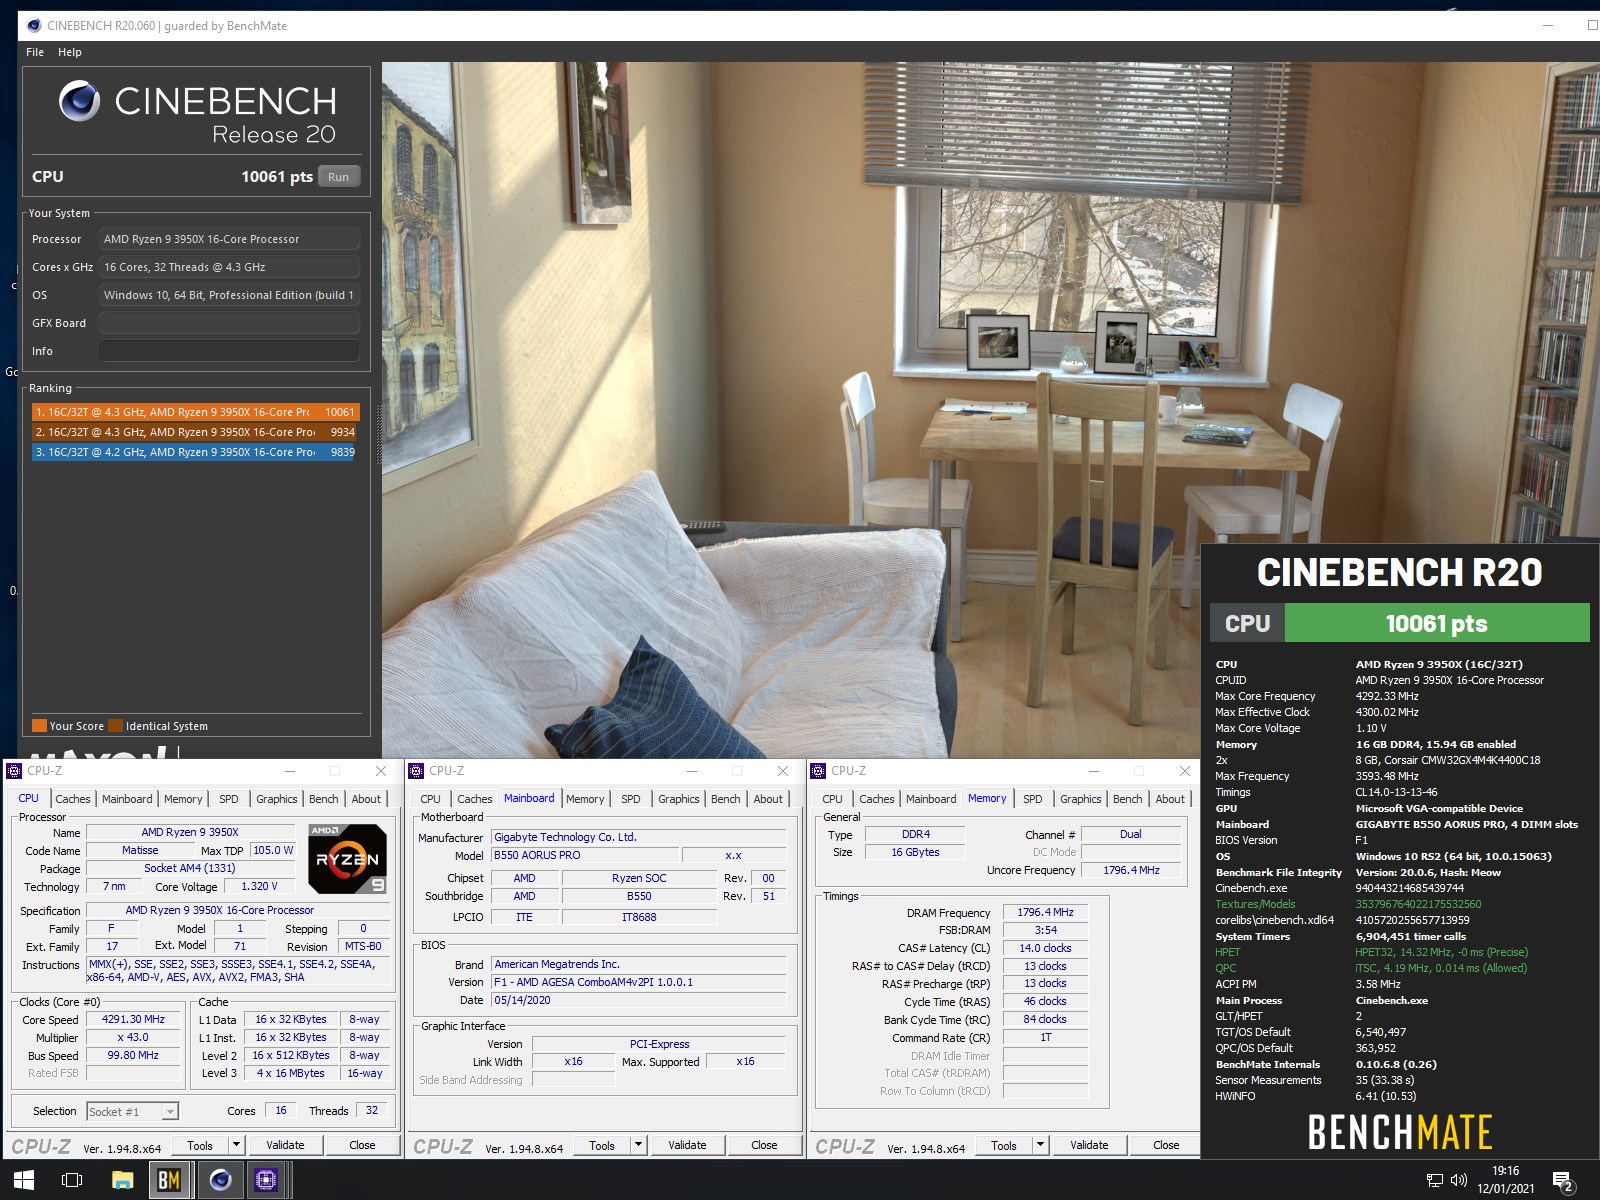
Task: Click the Max Effective Clock 4300.02 MHz in BenchMate
Action: click(1387, 712)
